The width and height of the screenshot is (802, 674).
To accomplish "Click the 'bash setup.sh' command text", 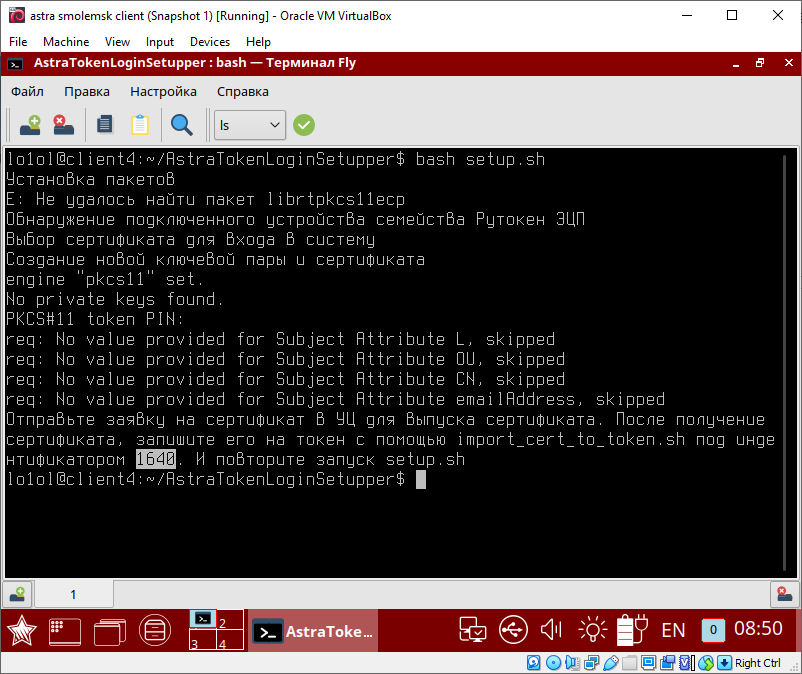I will pos(480,159).
